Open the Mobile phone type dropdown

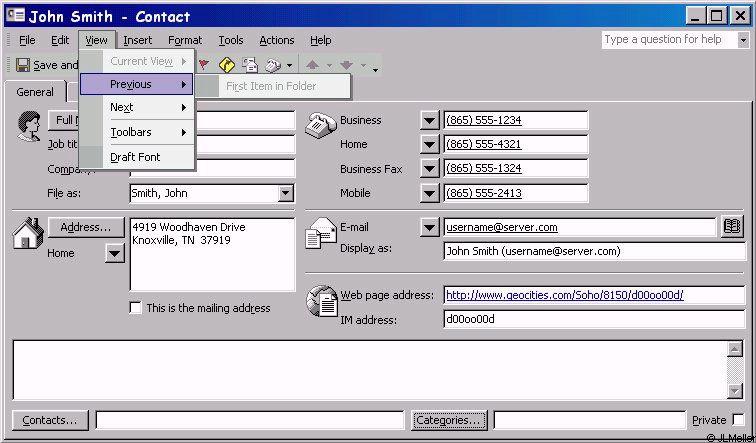429,193
